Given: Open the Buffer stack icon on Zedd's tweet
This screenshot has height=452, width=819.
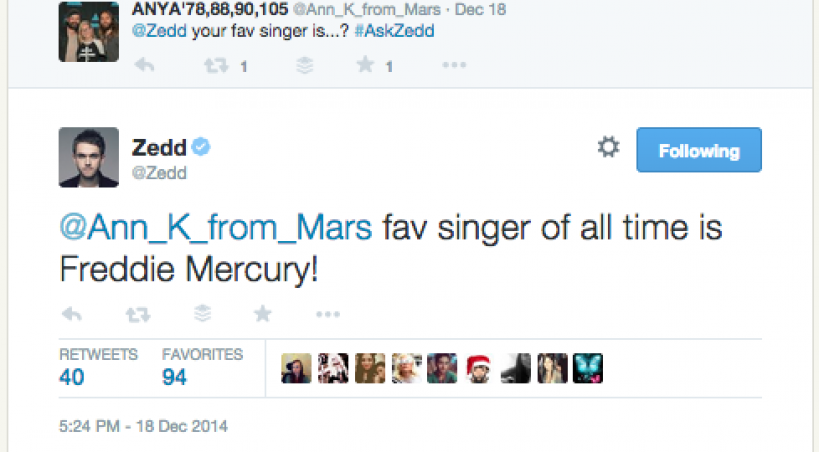Looking at the screenshot, I should 203,314.
